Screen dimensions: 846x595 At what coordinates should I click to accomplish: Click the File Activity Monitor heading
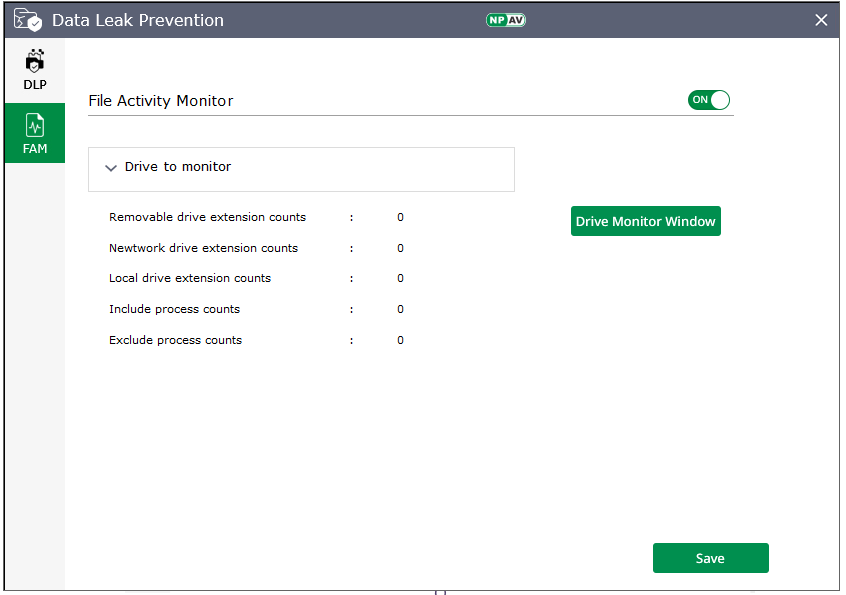161,101
